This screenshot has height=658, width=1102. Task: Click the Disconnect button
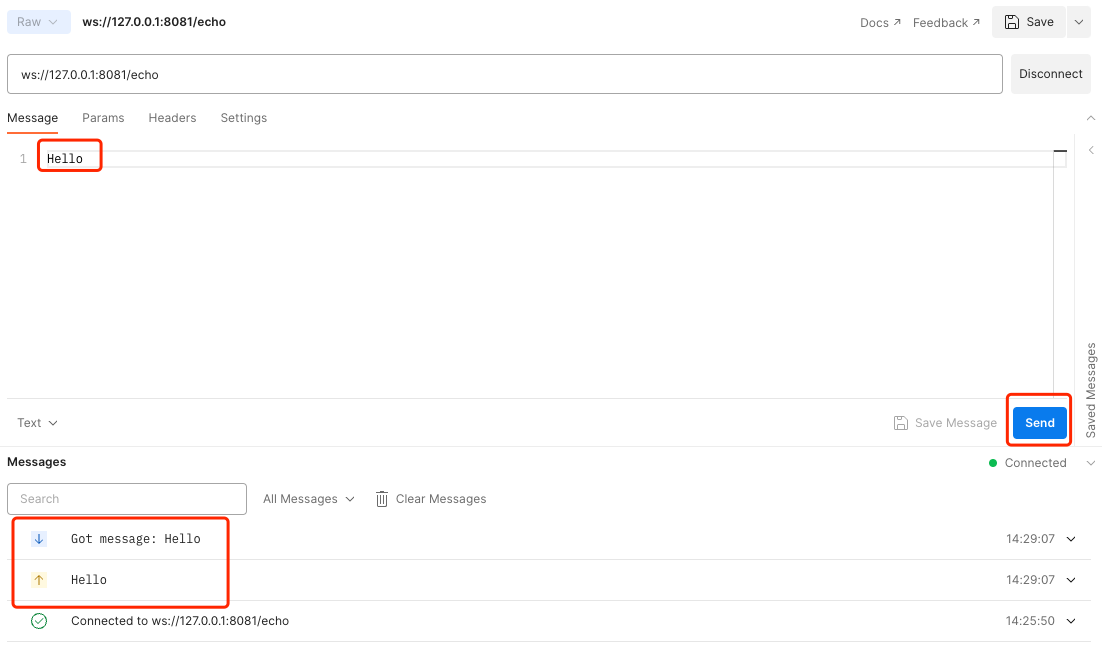pyautogui.click(x=1050, y=73)
